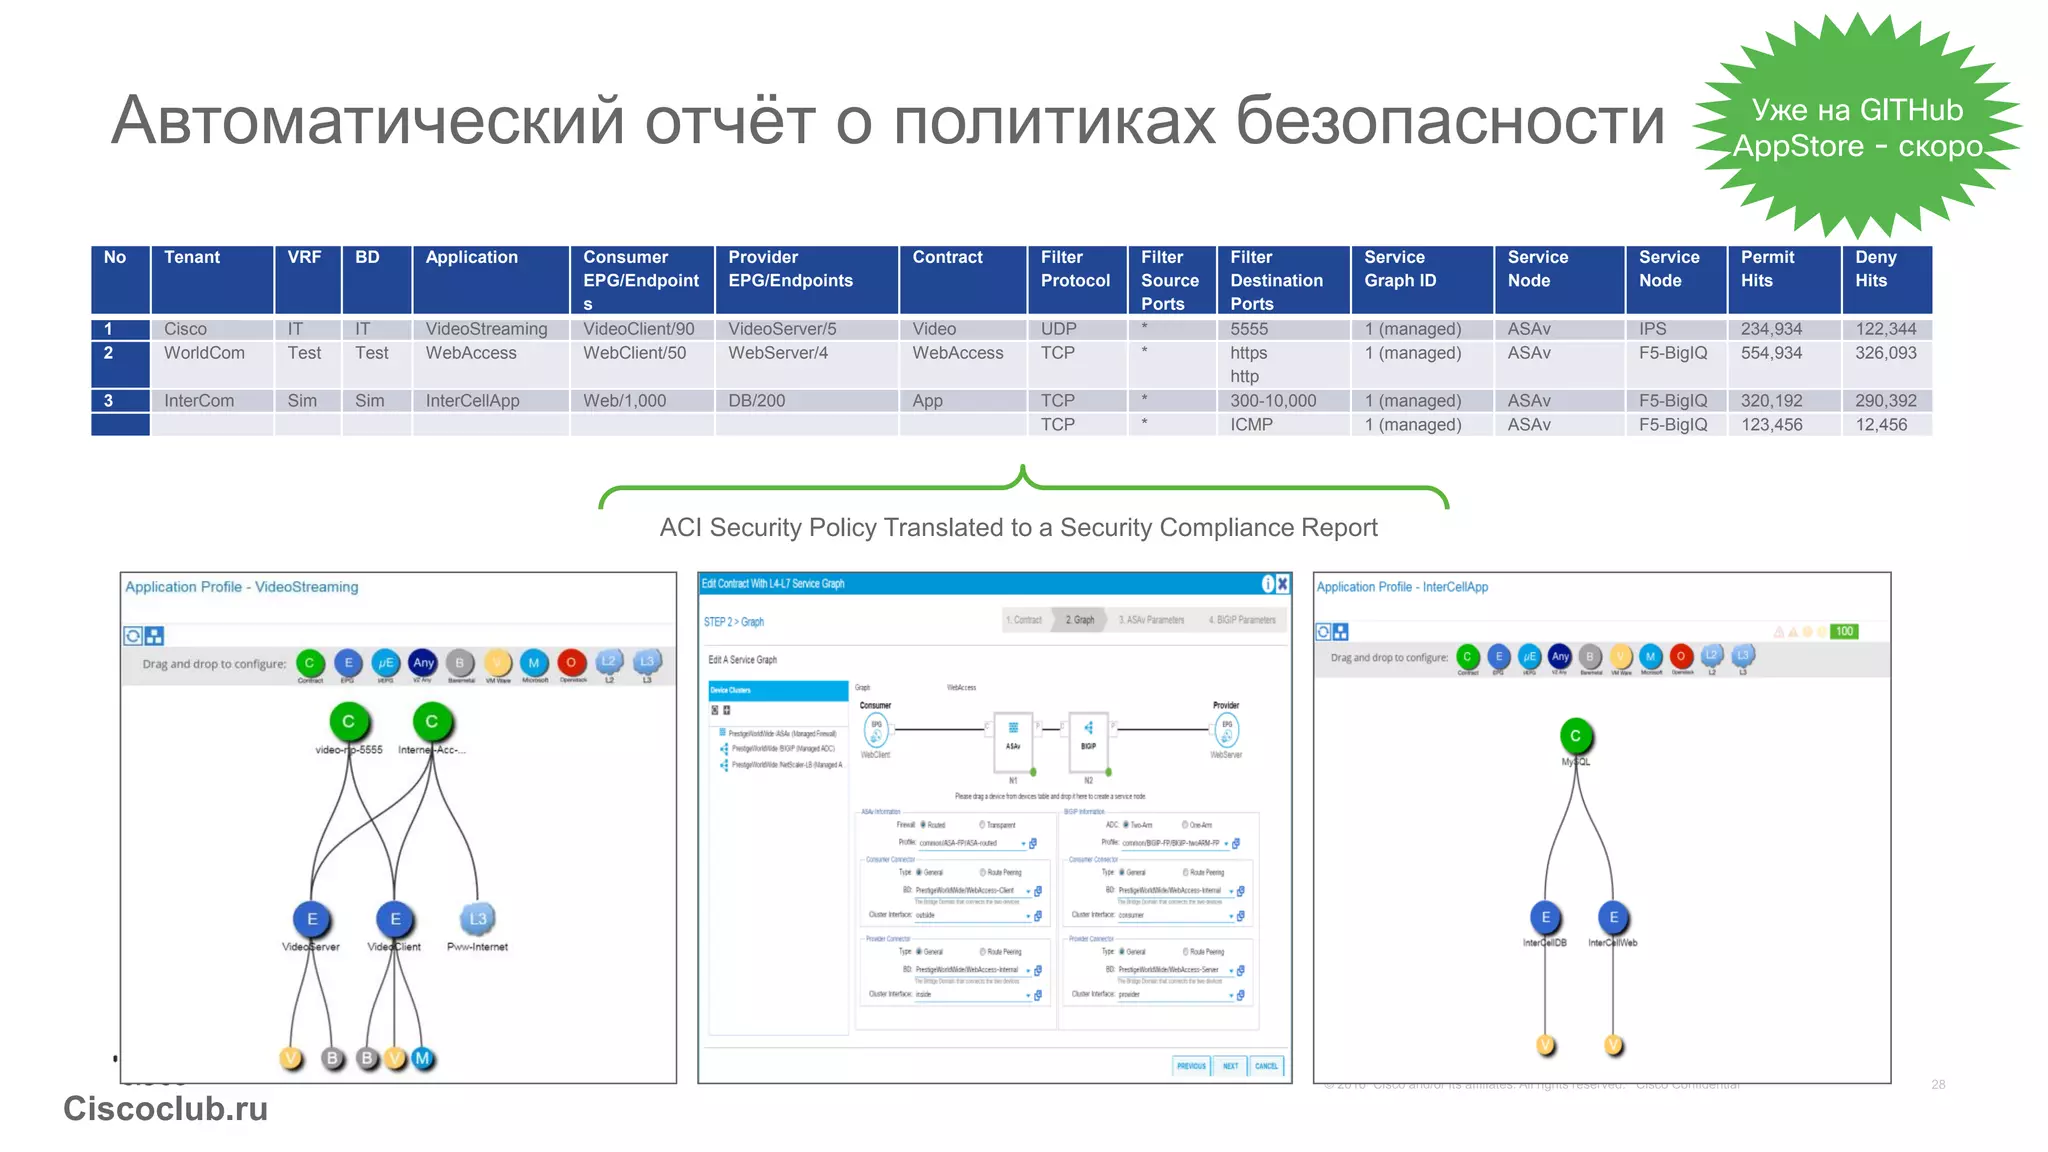This screenshot has height=1152, width=2048.
Task: Select video-rtp-5555 contract node
Action: click(x=348, y=722)
